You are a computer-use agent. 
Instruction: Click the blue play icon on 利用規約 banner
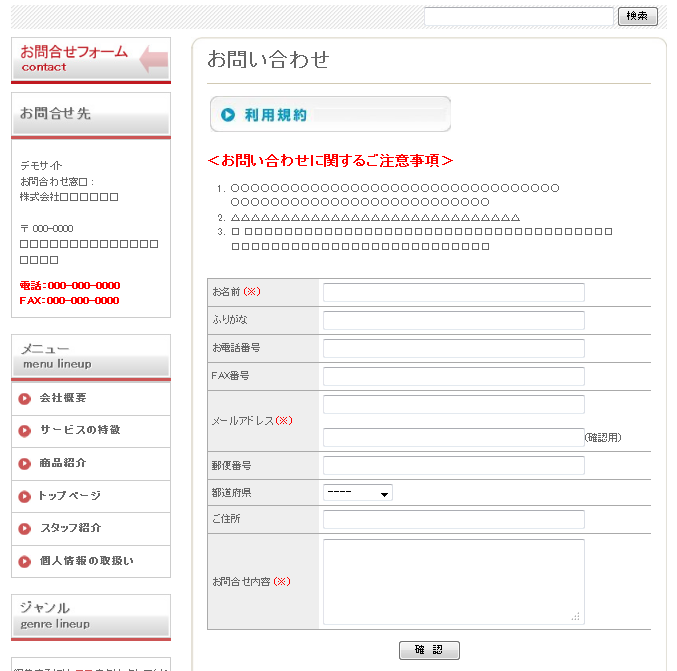click(x=227, y=115)
